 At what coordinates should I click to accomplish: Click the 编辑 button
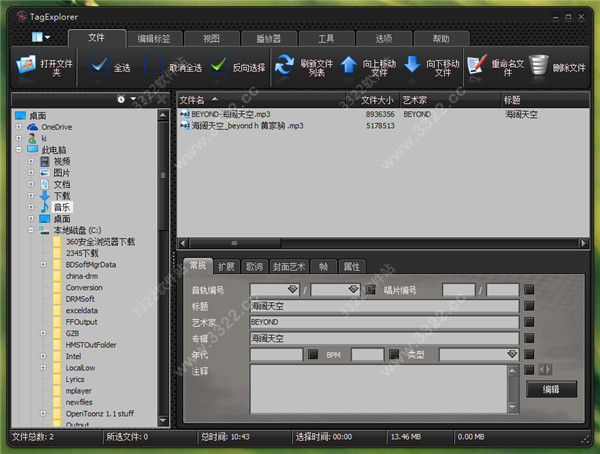551,389
